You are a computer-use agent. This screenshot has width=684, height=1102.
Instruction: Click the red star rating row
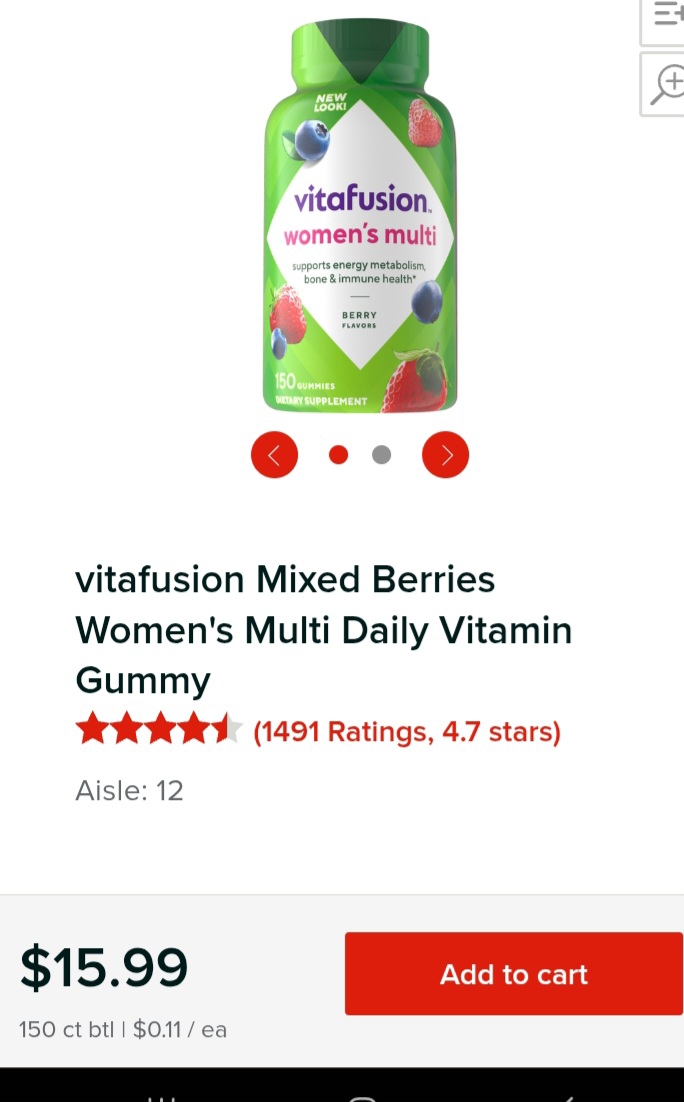(x=159, y=728)
